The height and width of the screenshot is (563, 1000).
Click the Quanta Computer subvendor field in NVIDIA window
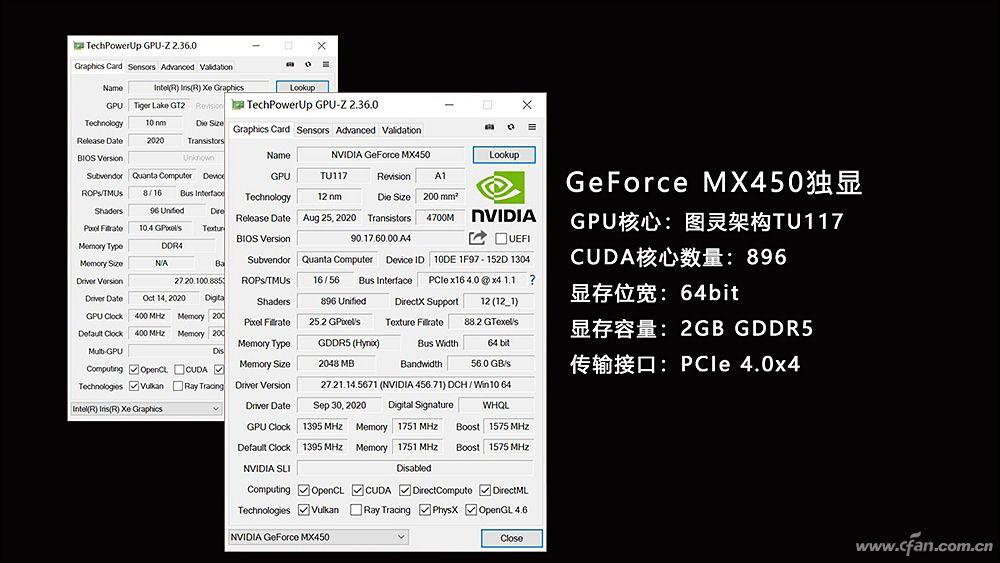[x=337, y=260]
